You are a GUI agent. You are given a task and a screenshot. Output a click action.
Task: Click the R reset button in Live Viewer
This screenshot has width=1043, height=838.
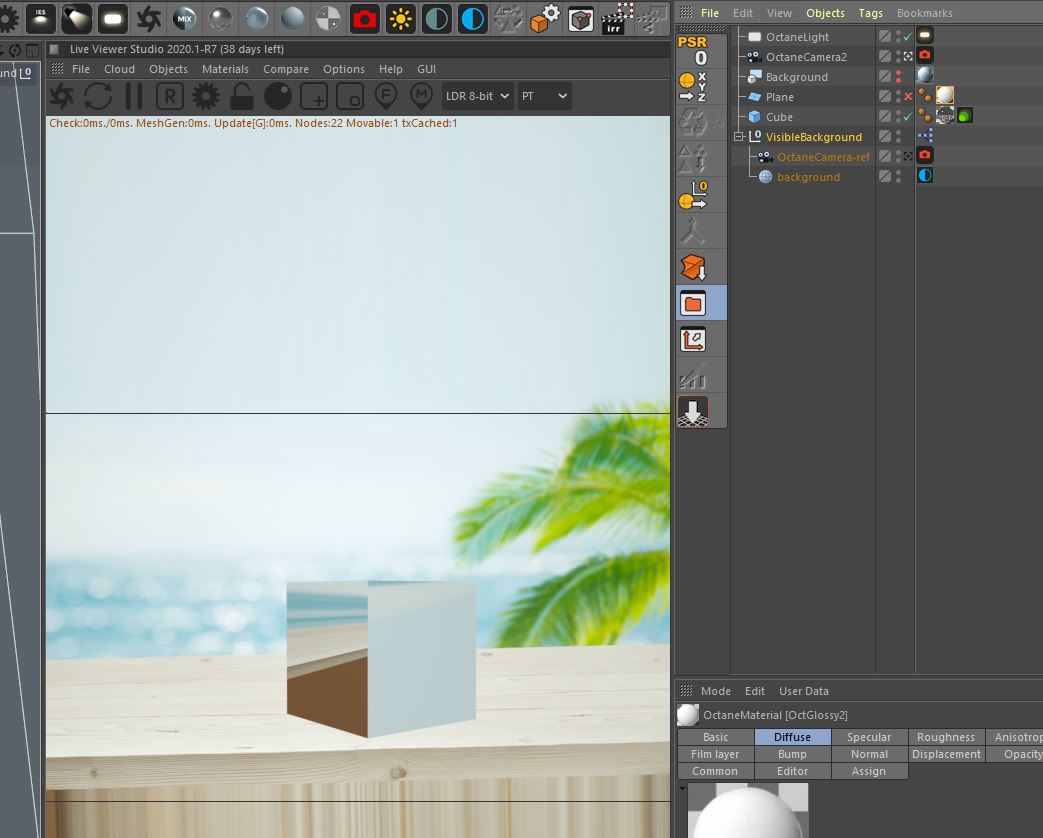170,96
